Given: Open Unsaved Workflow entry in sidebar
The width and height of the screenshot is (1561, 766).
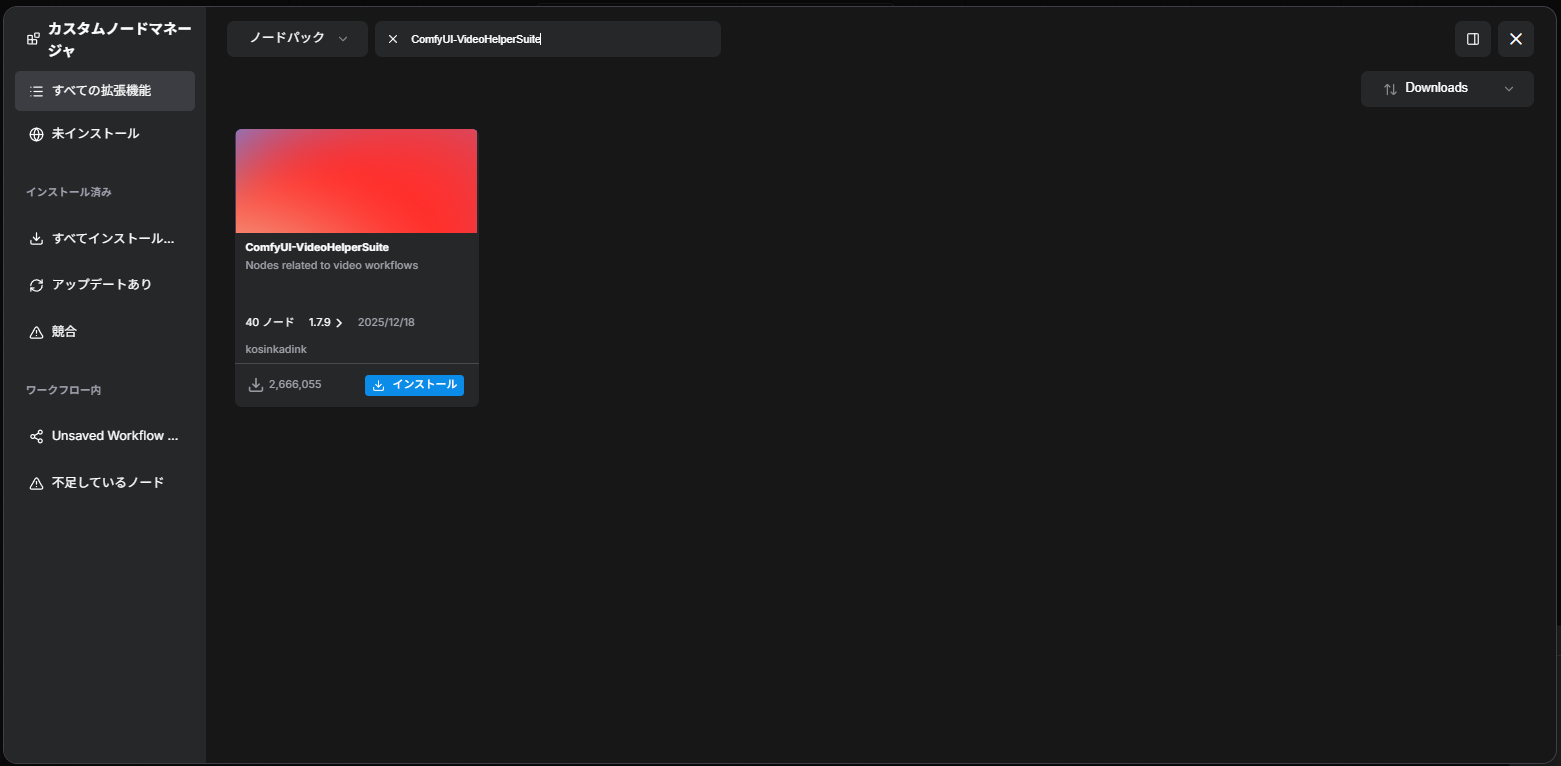Looking at the screenshot, I should pos(105,436).
